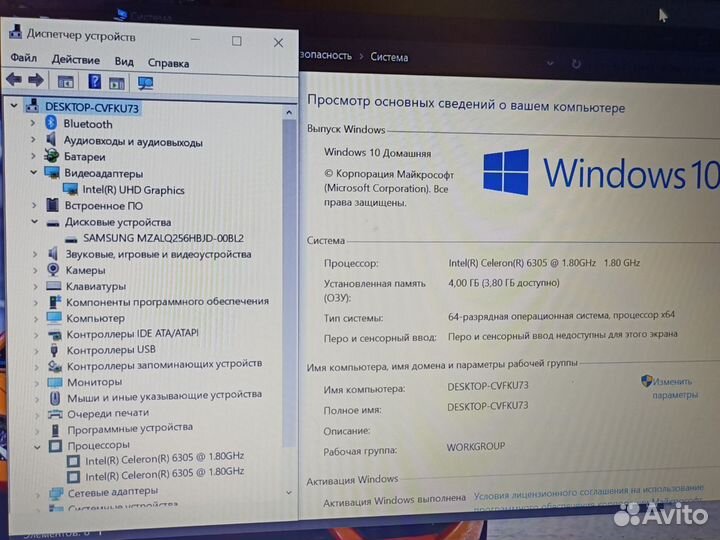Click the Intel(R) UHD Graphics device icon
This screenshot has width=720, height=540.
click(70, 189)
